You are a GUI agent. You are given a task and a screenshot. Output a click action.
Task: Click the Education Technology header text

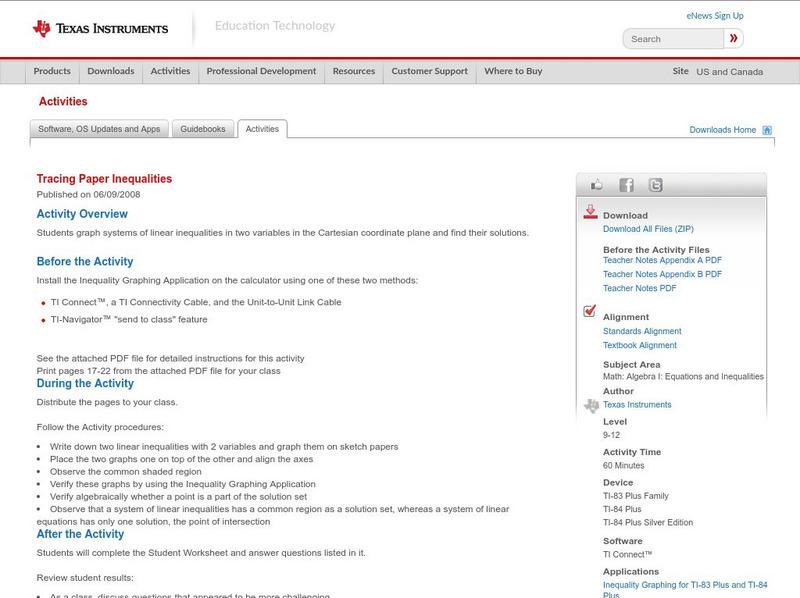pos(275,26)
